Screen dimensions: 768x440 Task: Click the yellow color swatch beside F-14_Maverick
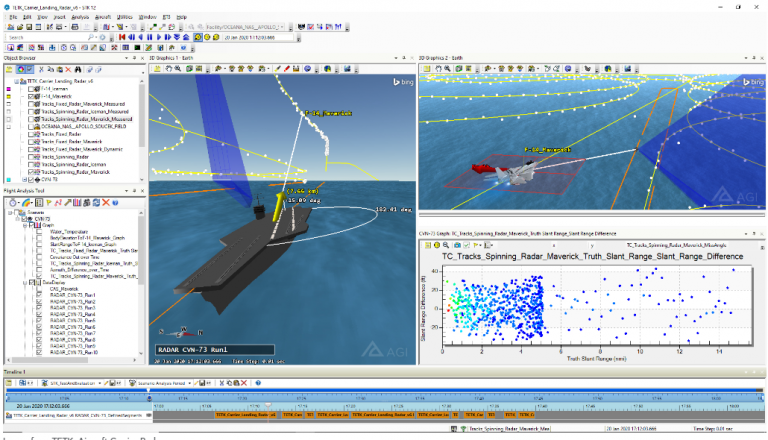pyautogui.click(x=8, y=97)
